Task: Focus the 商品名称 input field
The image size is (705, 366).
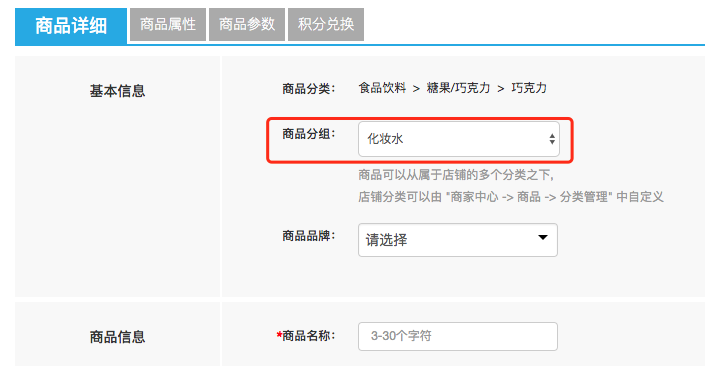Action: tap(458, 336)
